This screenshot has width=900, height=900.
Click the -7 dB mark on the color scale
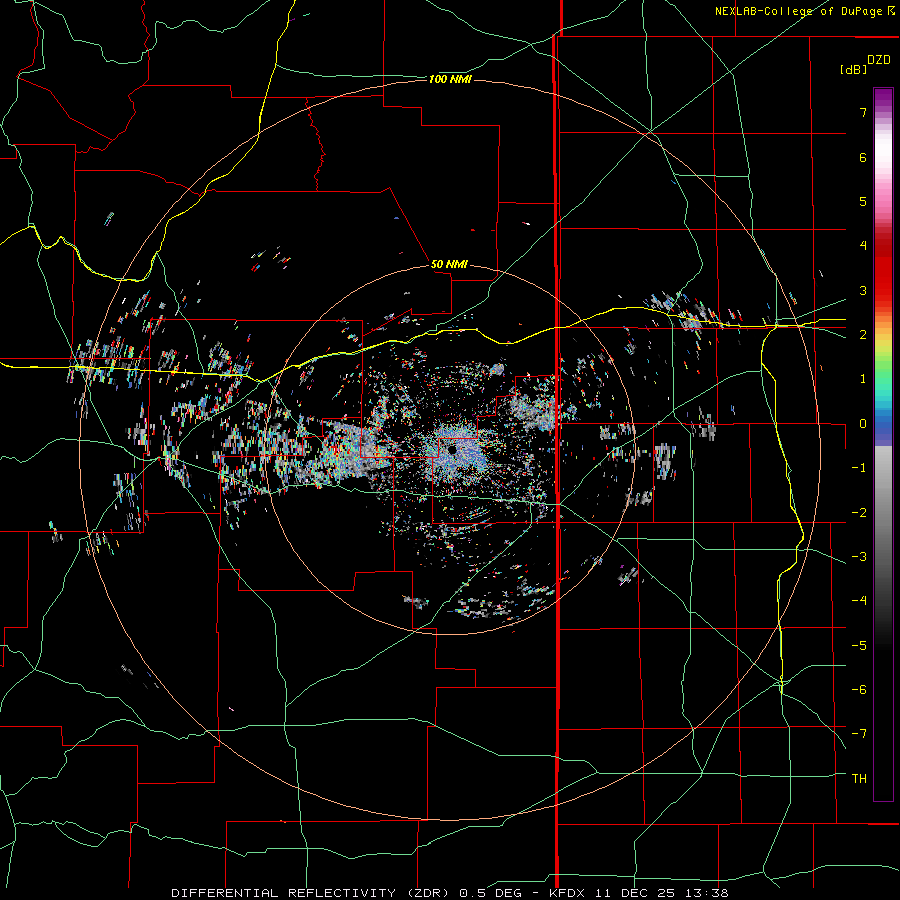[x=859, y=734]
